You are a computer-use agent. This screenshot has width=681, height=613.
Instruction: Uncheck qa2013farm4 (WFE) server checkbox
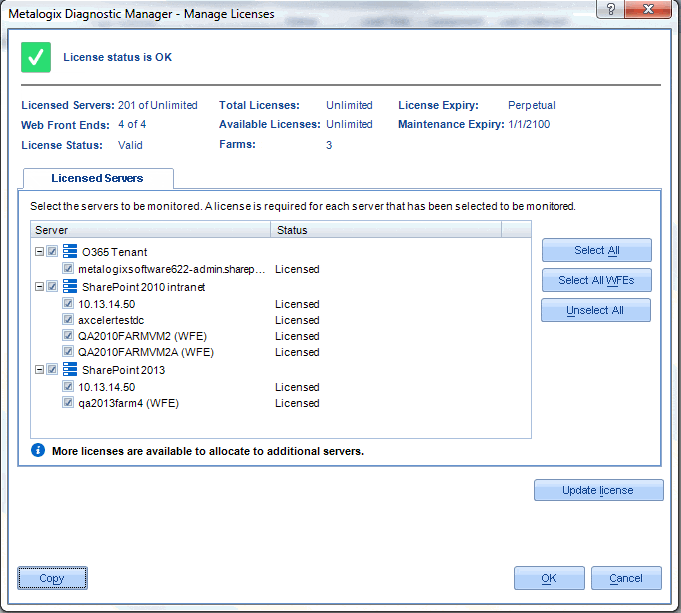(68, 402)
